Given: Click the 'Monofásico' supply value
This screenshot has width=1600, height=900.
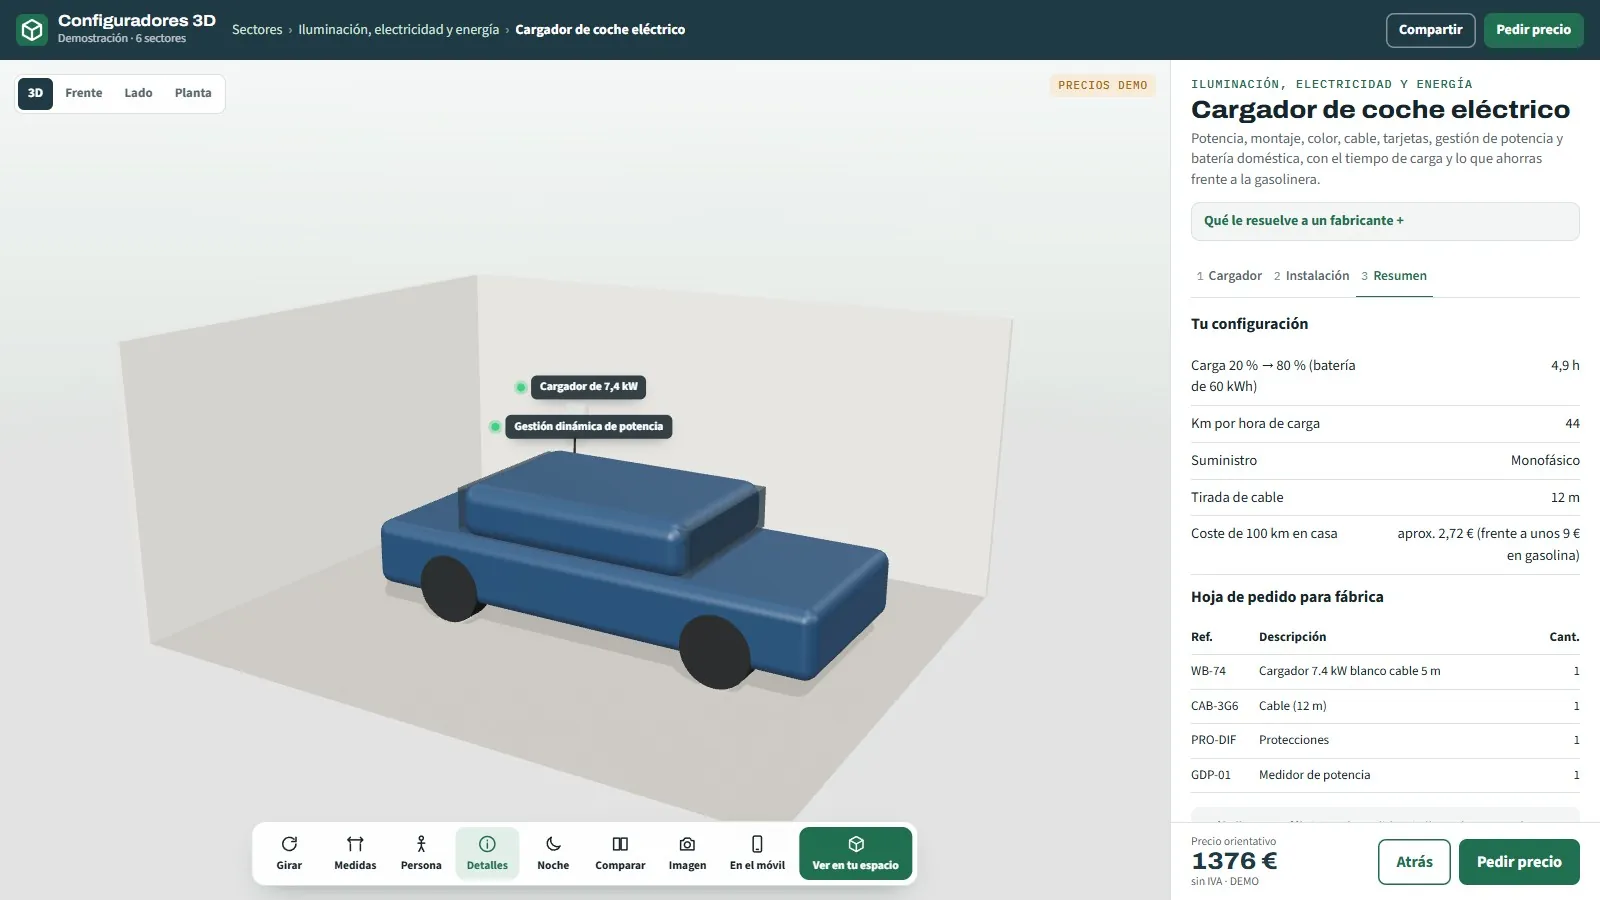Looking at the screenshot, I should coord(1545,461).
